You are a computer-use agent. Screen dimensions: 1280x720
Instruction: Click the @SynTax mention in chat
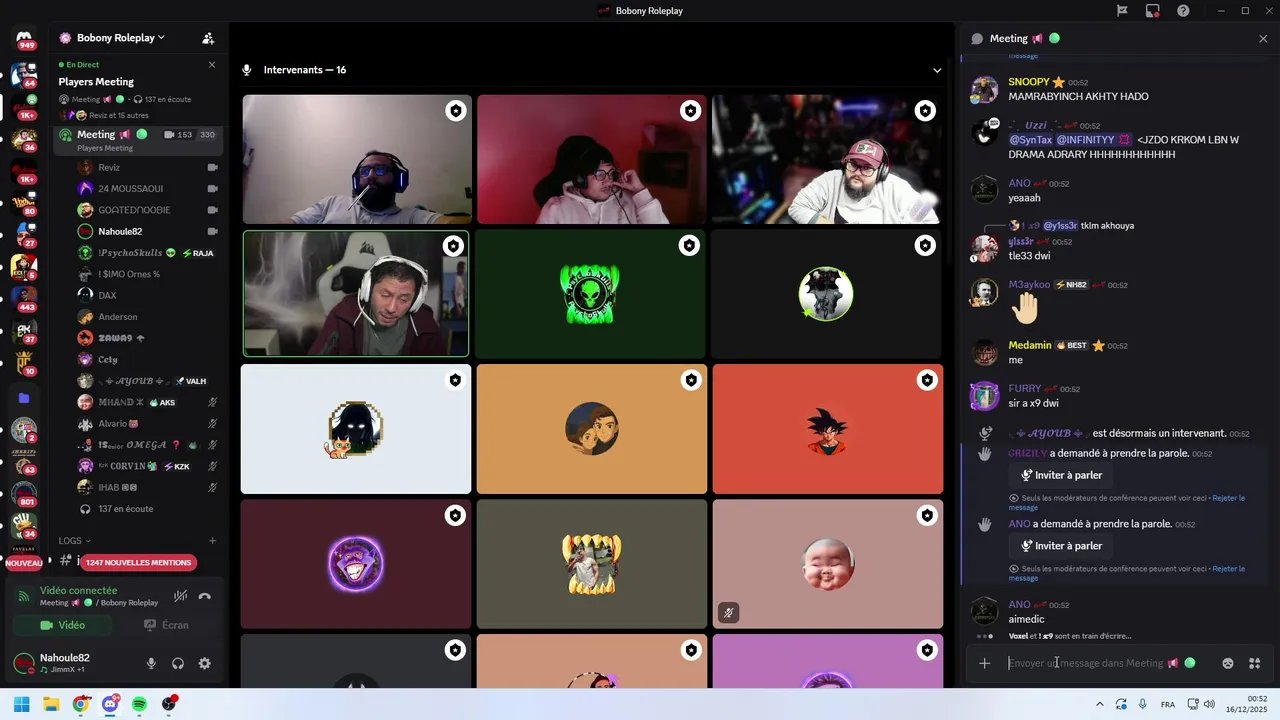click(1030, 140)
